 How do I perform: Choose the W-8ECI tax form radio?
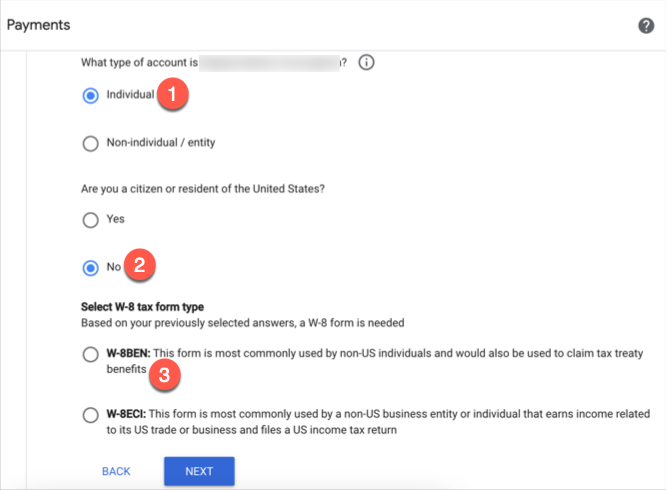click(91, 414)
